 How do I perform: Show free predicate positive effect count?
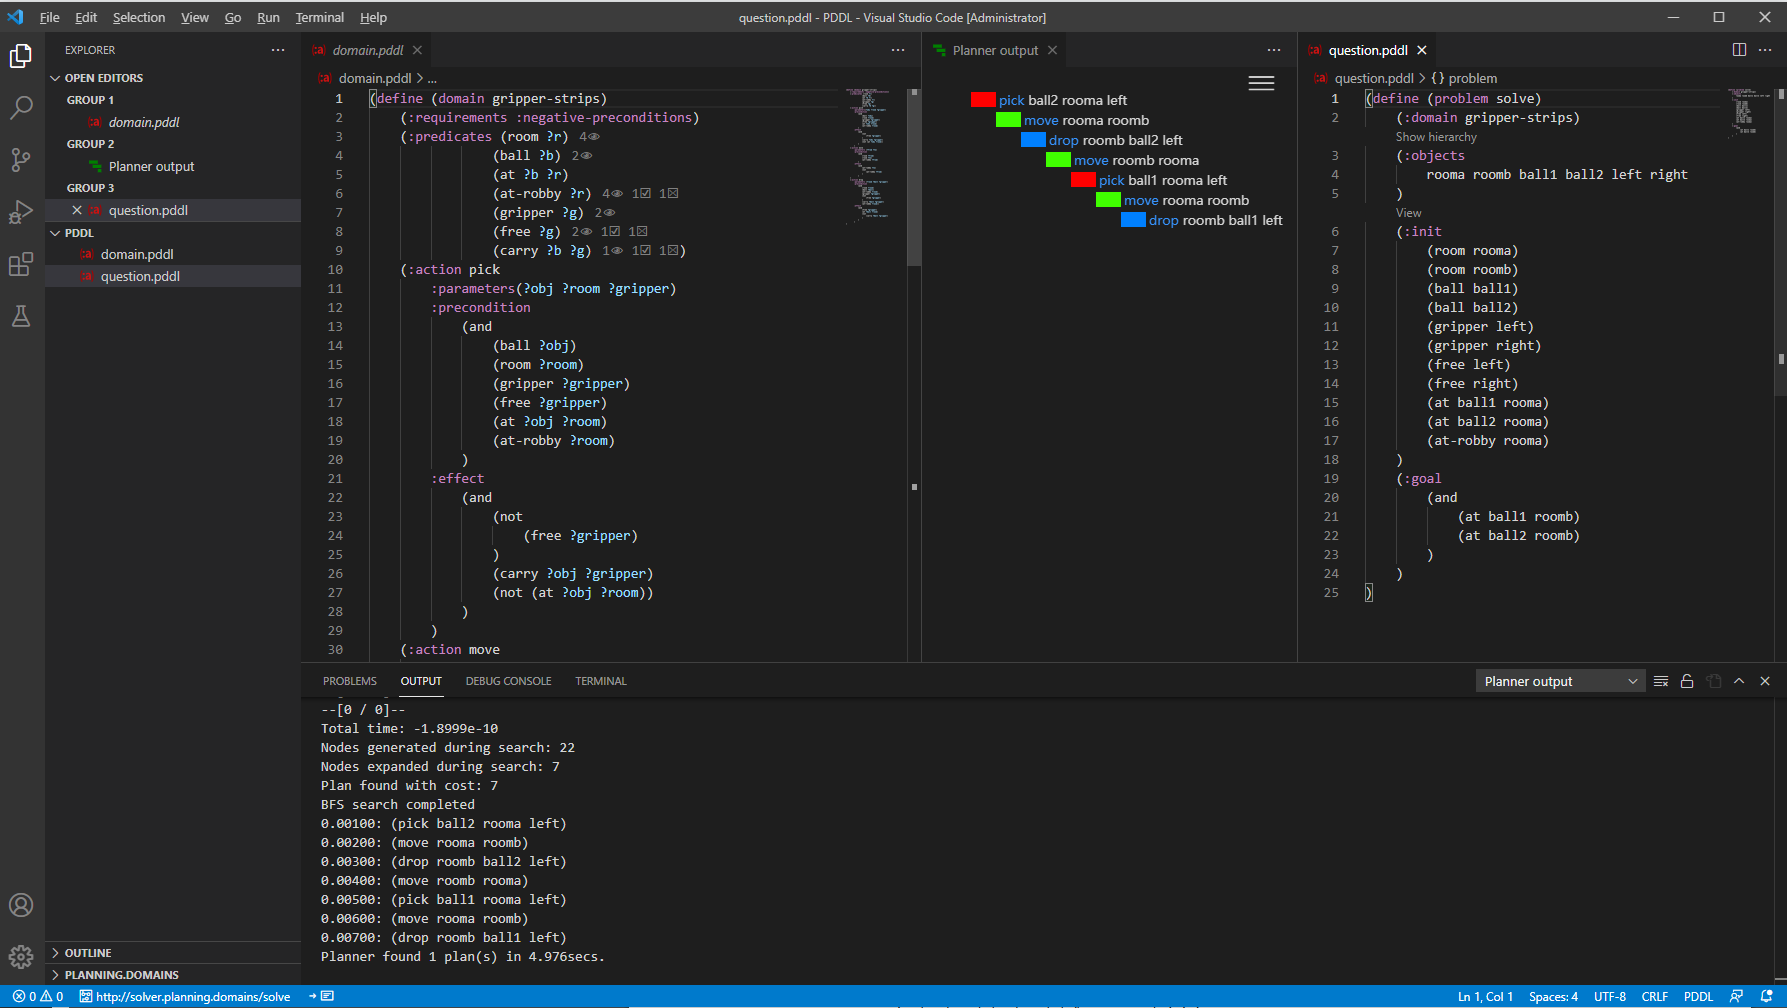(x=610, y=232)
